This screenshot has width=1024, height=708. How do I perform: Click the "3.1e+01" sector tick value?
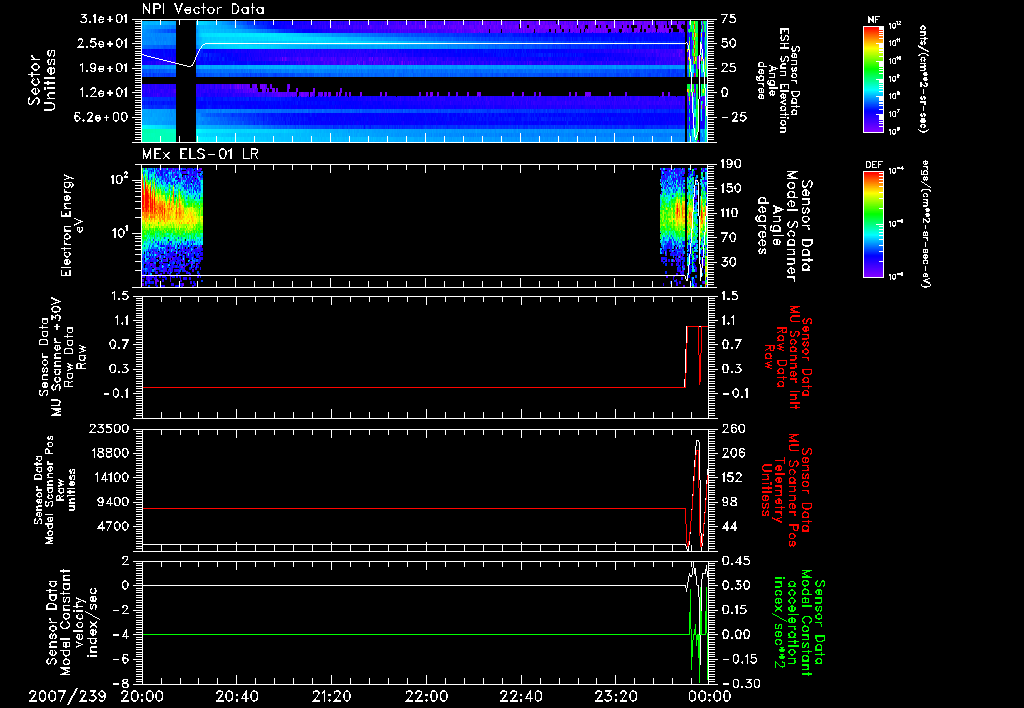tap(105, 19)
